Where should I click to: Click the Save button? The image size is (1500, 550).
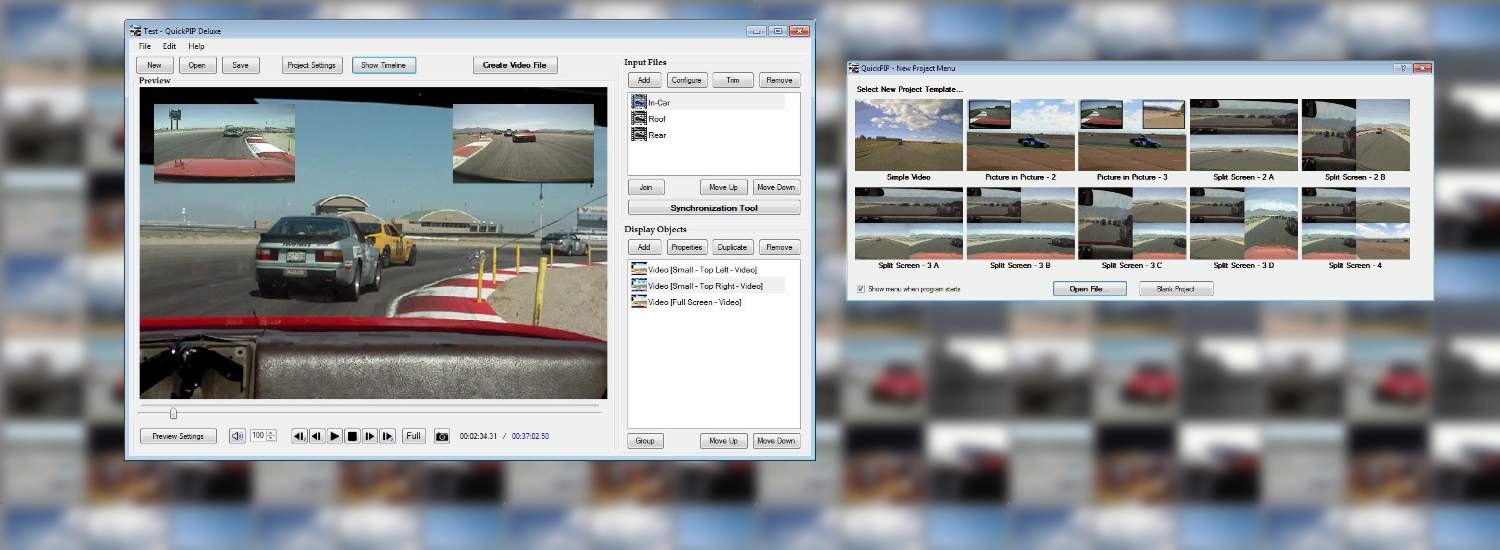pyautogui.click(x=240, y=65)
